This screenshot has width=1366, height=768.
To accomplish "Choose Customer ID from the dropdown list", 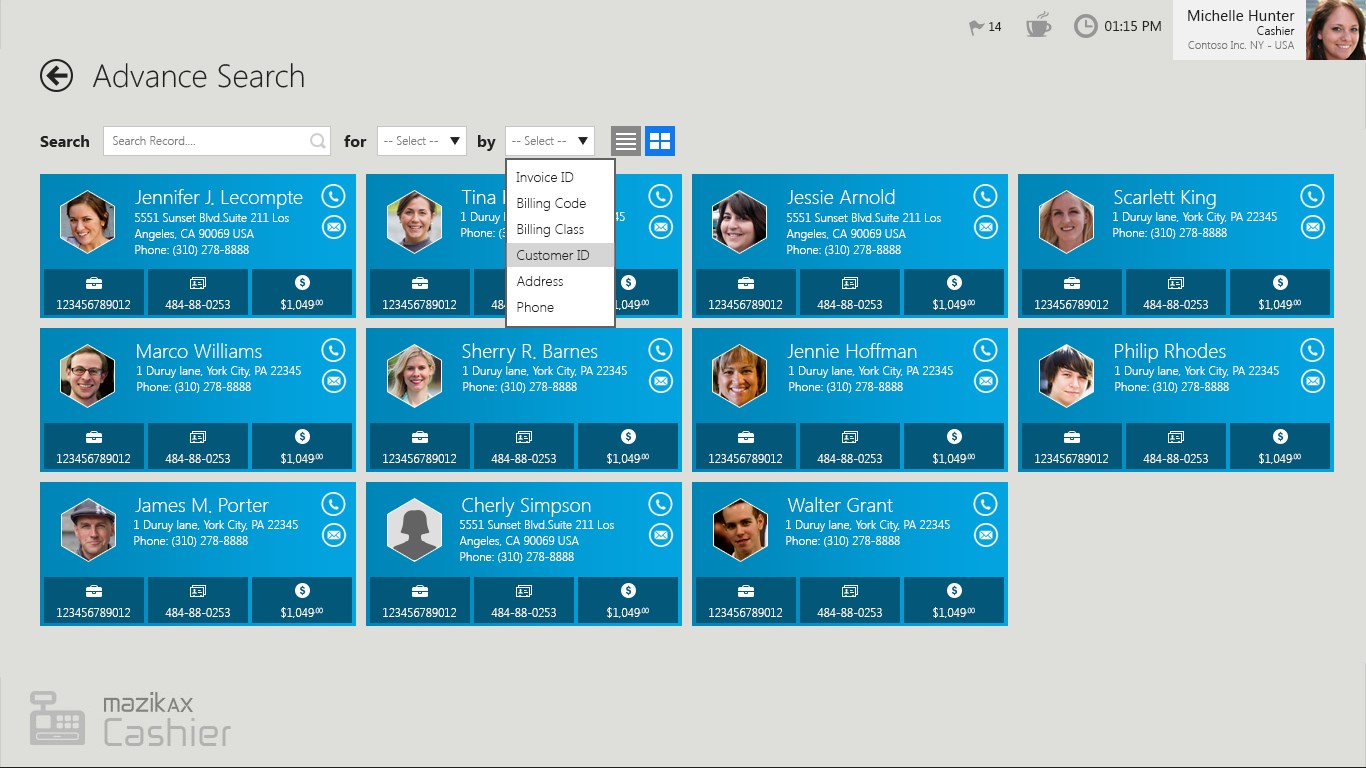I will 553,255.
